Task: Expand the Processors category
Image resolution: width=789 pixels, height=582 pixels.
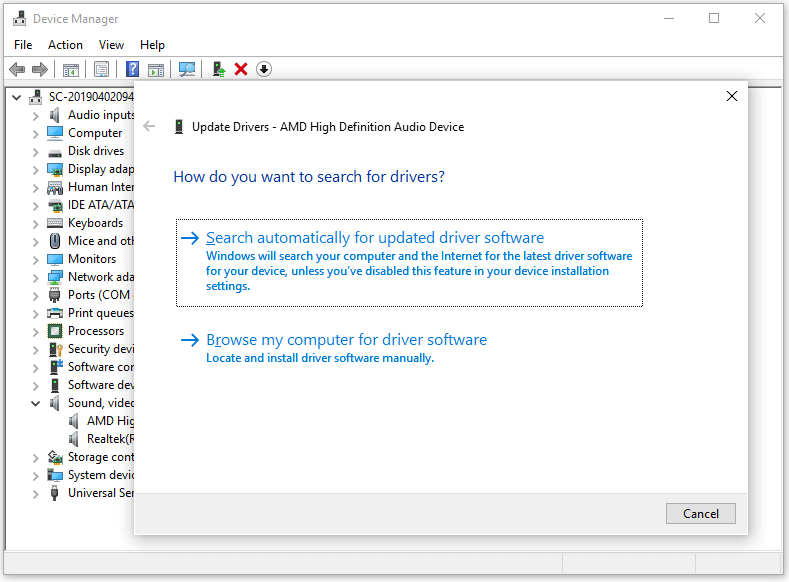Action: click(35, 332)
